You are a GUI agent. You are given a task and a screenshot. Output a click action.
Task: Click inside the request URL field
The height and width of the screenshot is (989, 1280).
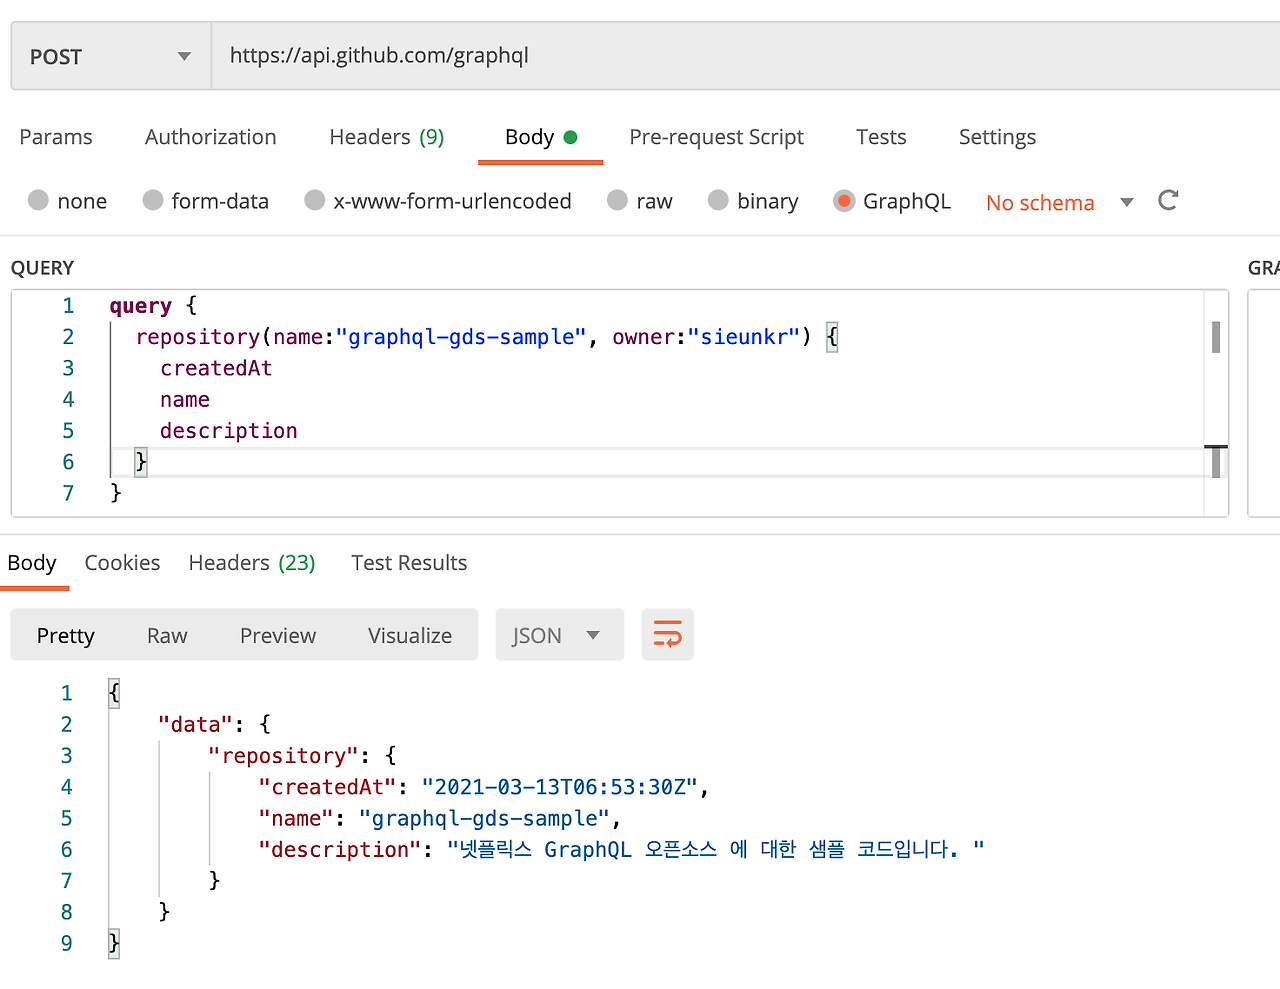tap(500, 55)
